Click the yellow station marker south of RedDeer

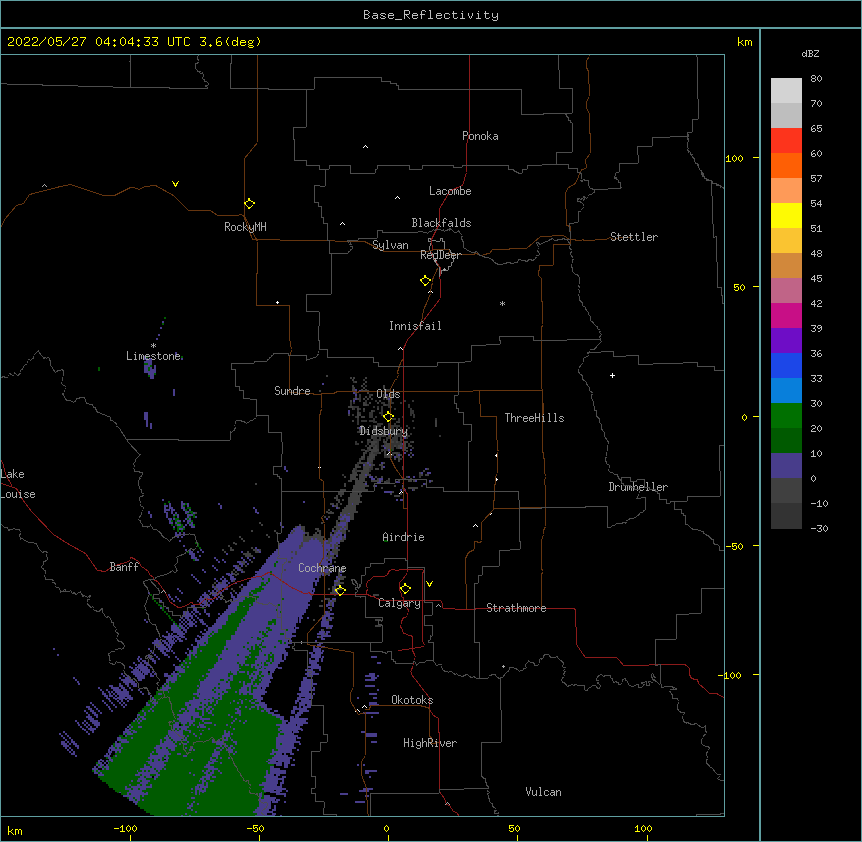pyautogui.click(x=426, y=281)
